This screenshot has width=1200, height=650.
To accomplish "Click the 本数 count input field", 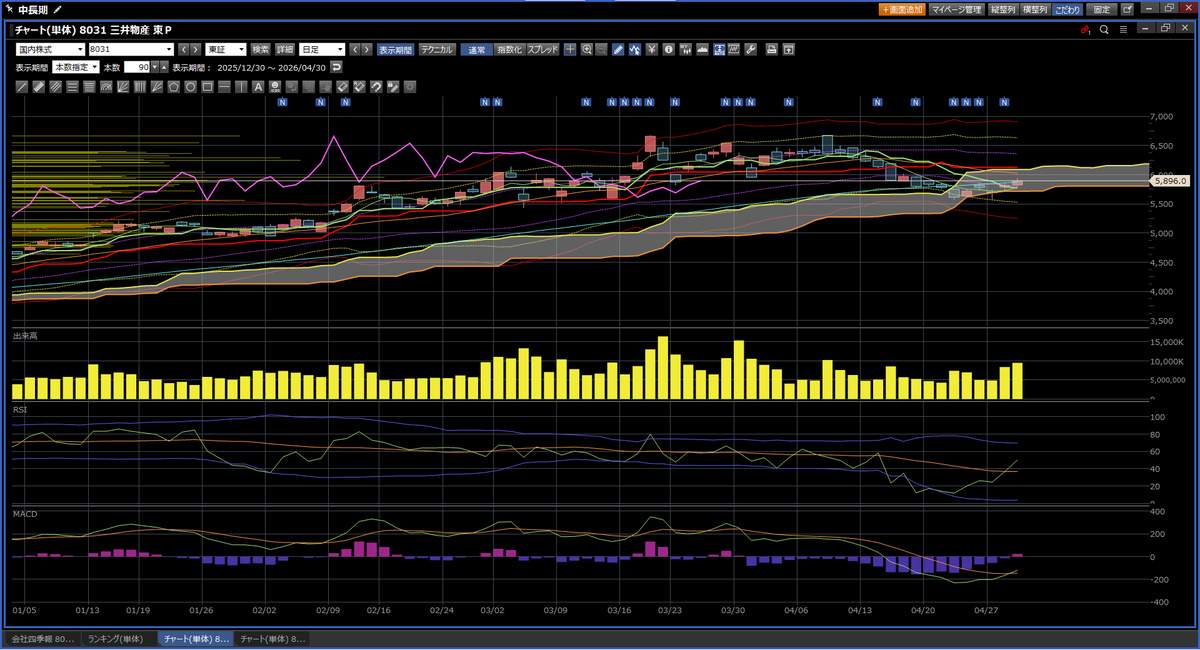I will (x=136, y=67).
